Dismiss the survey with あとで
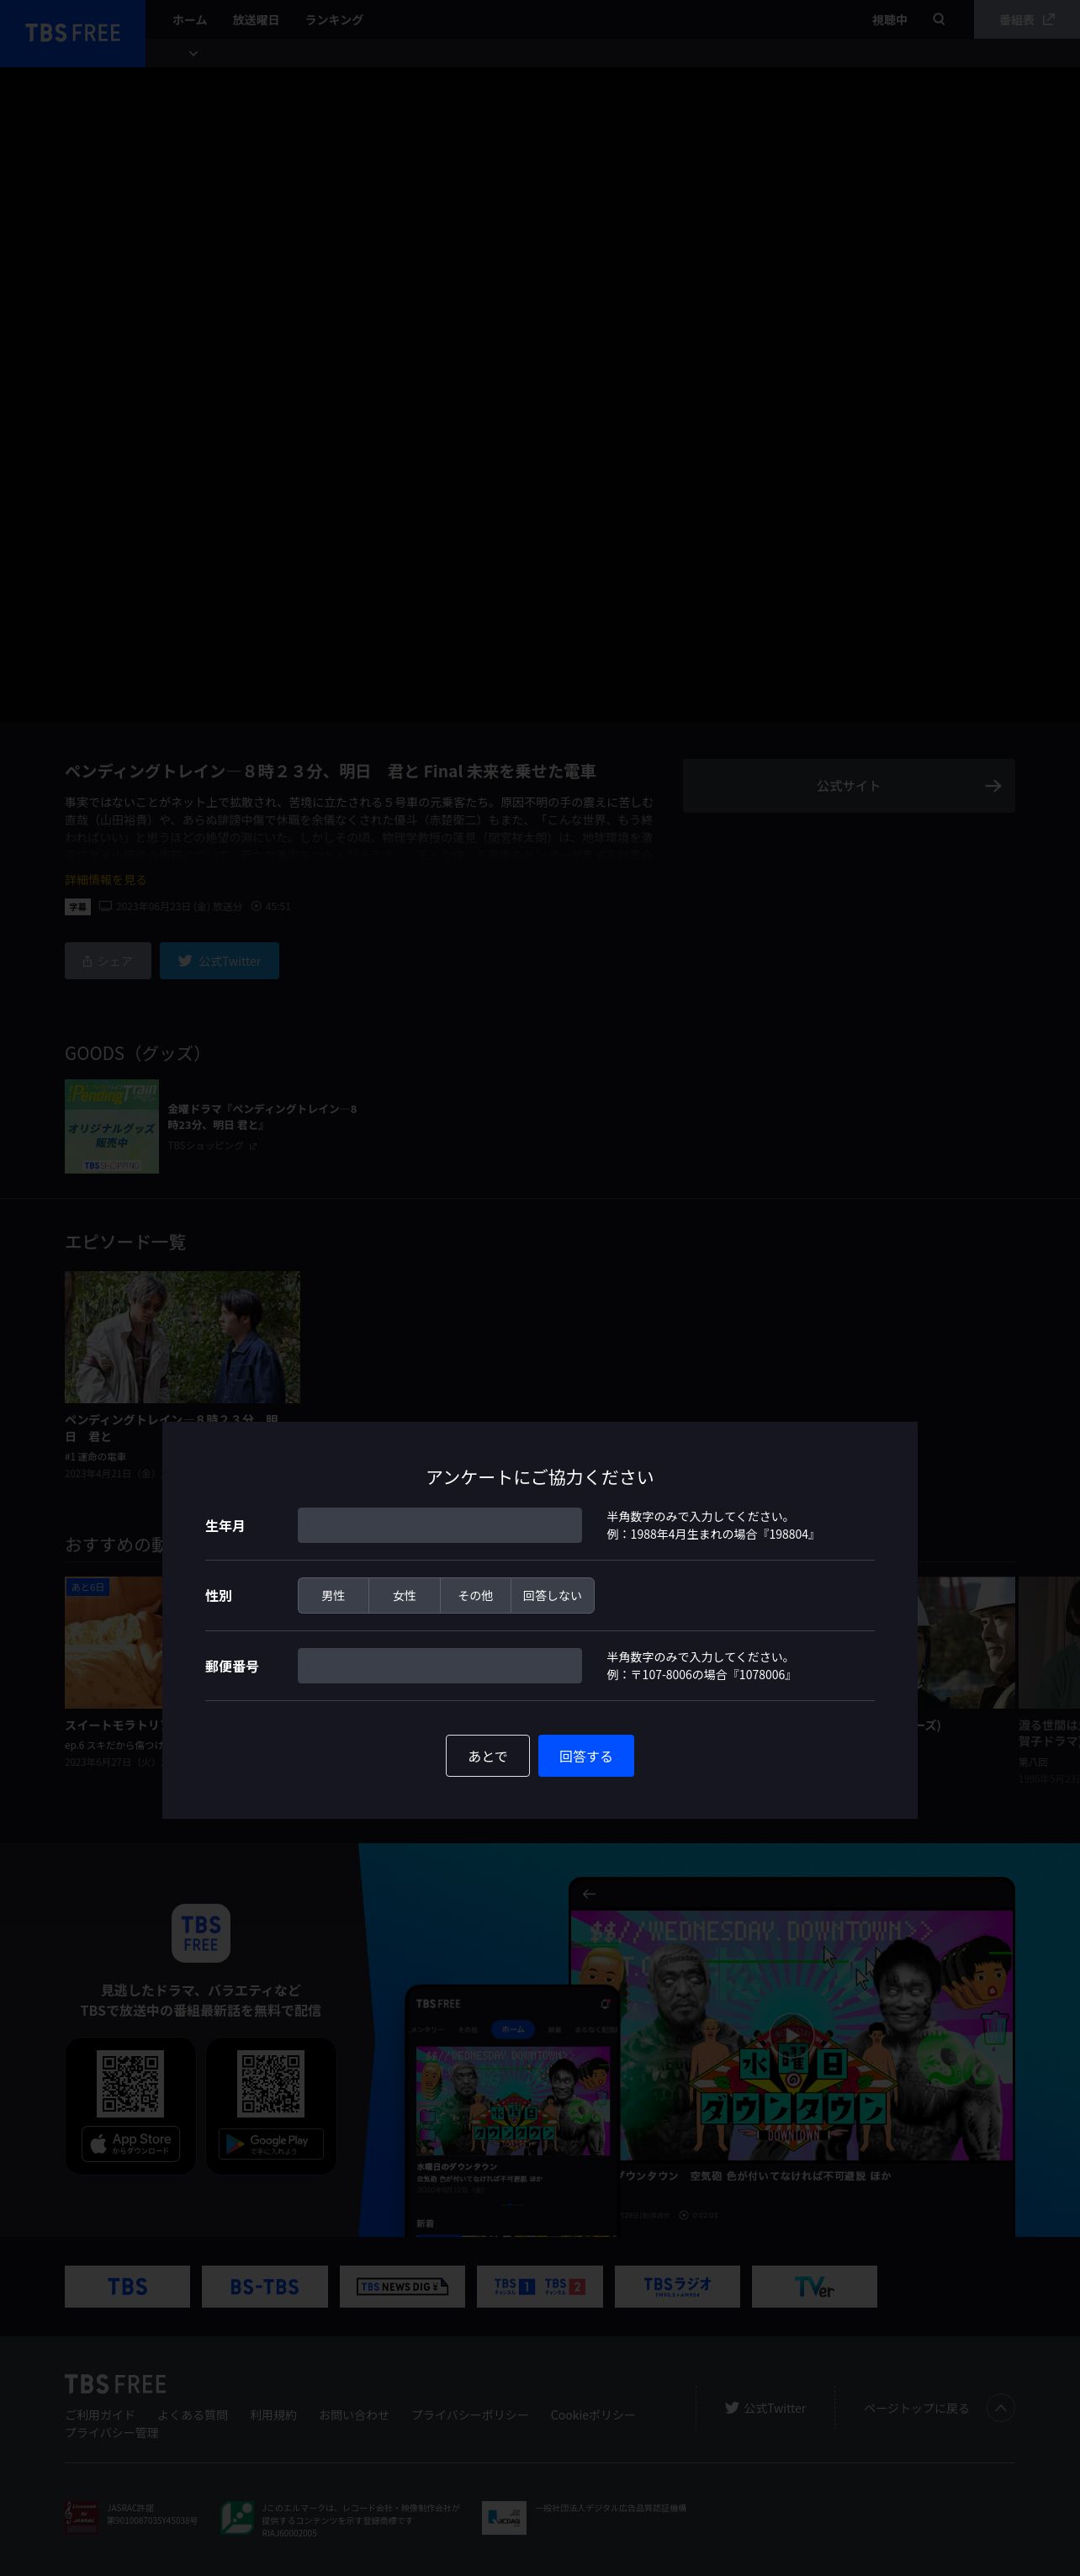The width and height of the screenshot is (1080, 2576). (x=487, y=1755)
